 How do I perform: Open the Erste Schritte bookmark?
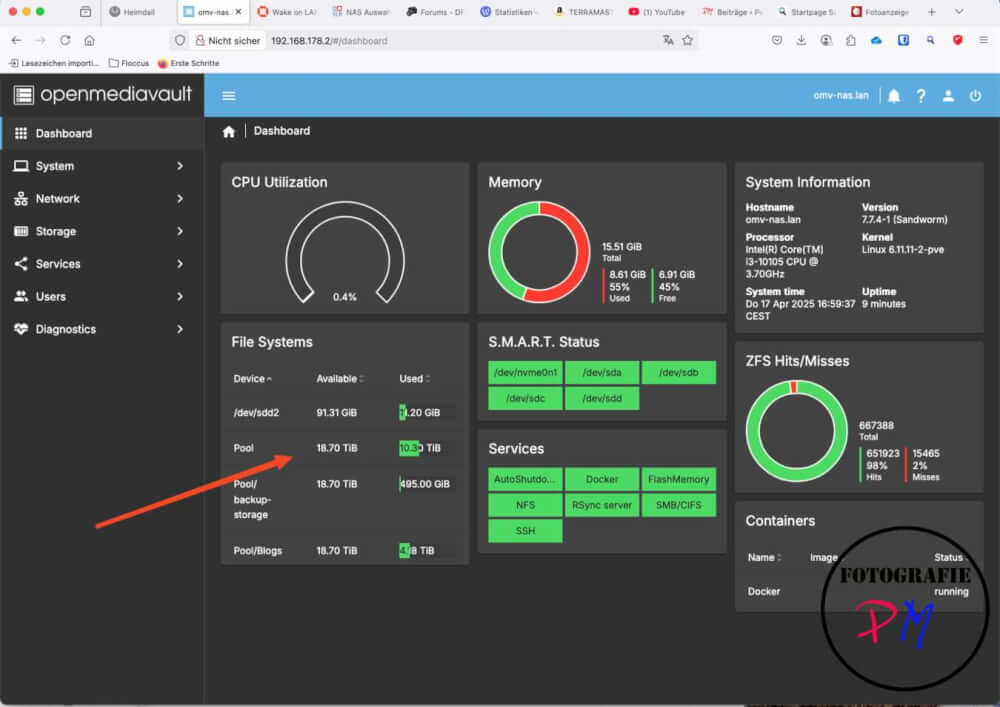[188, 63]
